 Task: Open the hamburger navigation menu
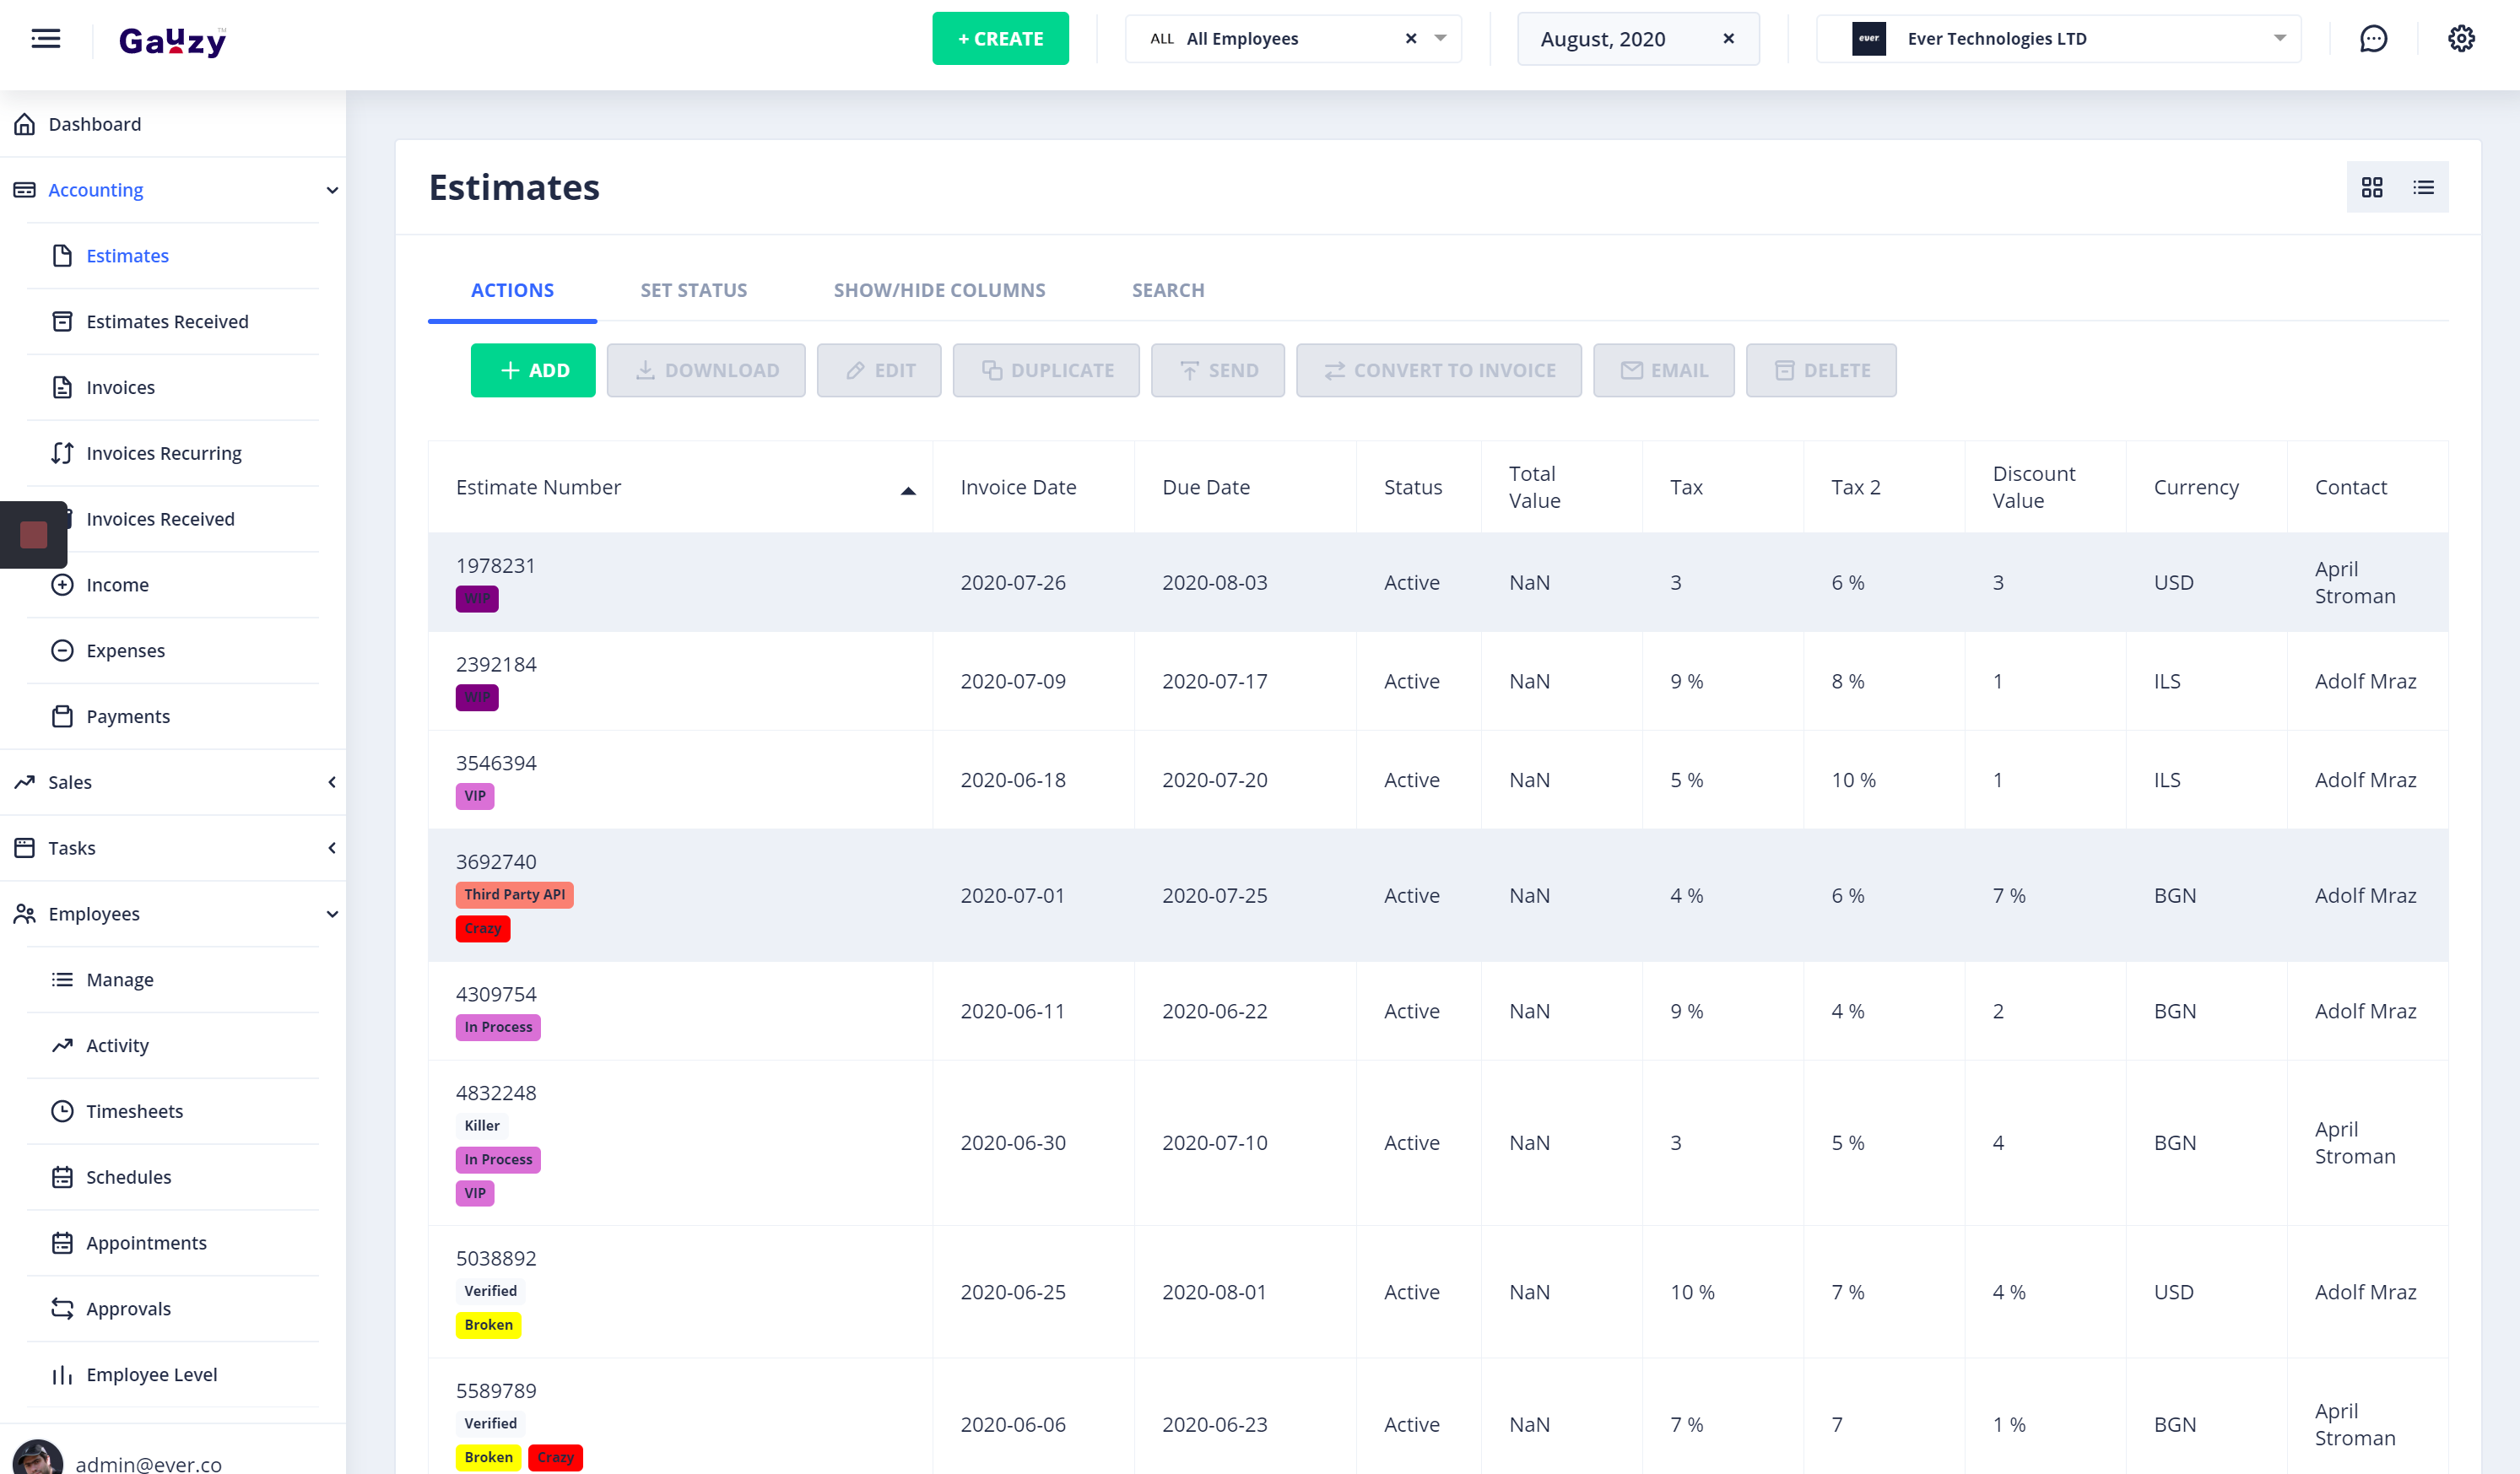pyautogui.click(x=46, y=38)
